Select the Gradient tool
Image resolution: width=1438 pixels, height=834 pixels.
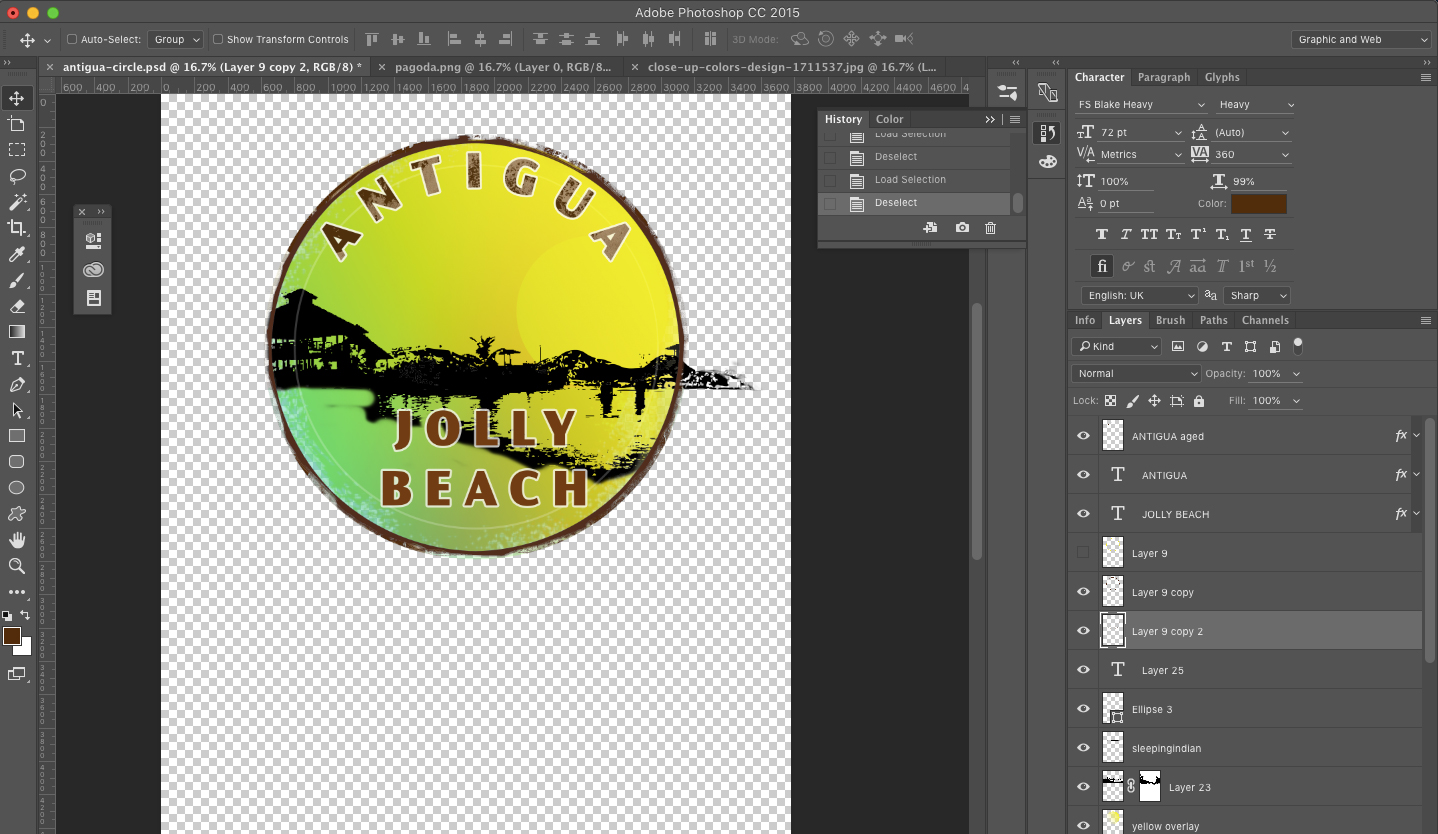[x=17, y=332]
